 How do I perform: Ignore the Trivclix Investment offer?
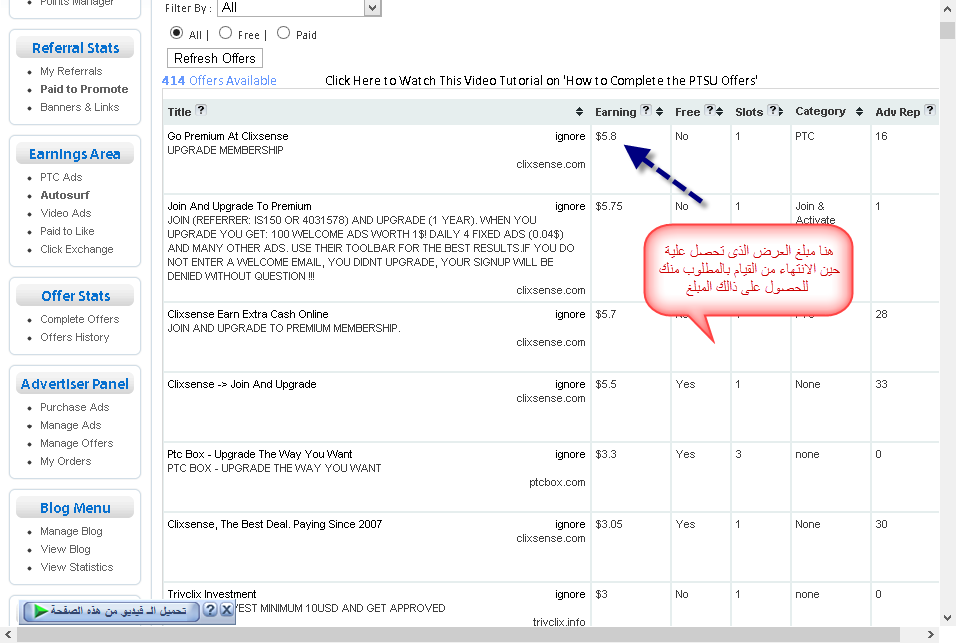[570, 595]
